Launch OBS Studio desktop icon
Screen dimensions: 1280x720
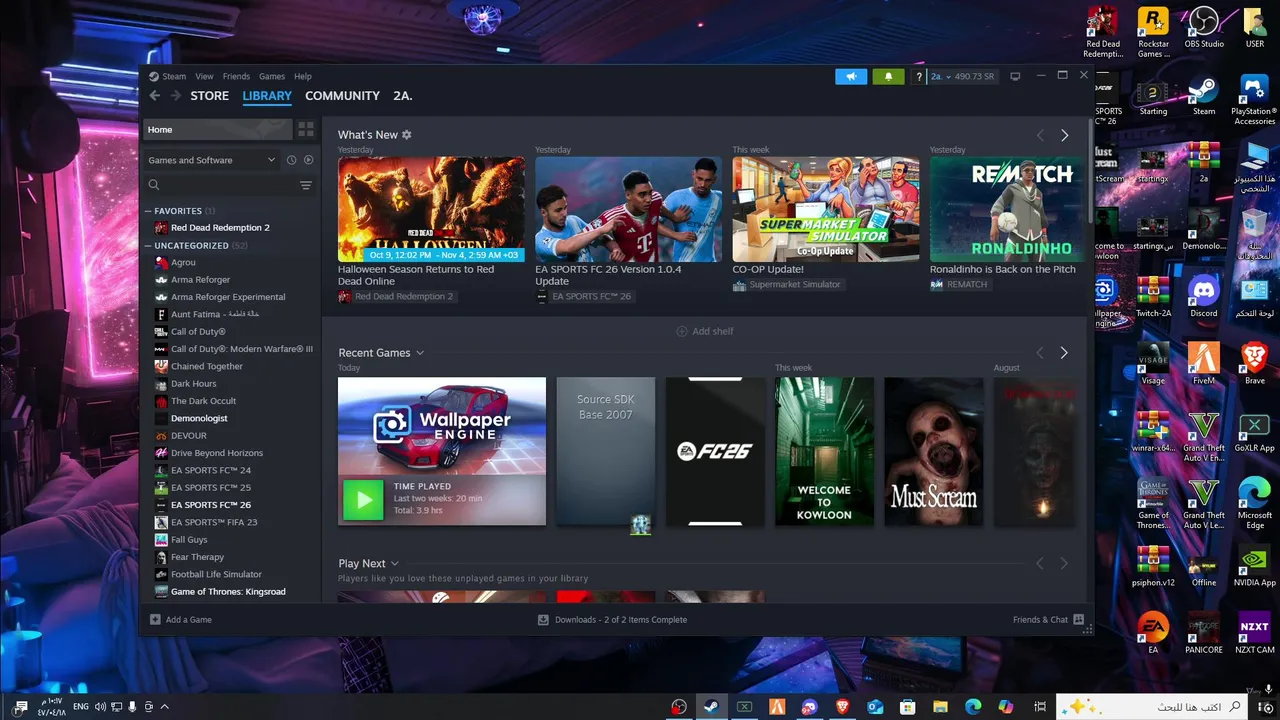(1204, 28)
